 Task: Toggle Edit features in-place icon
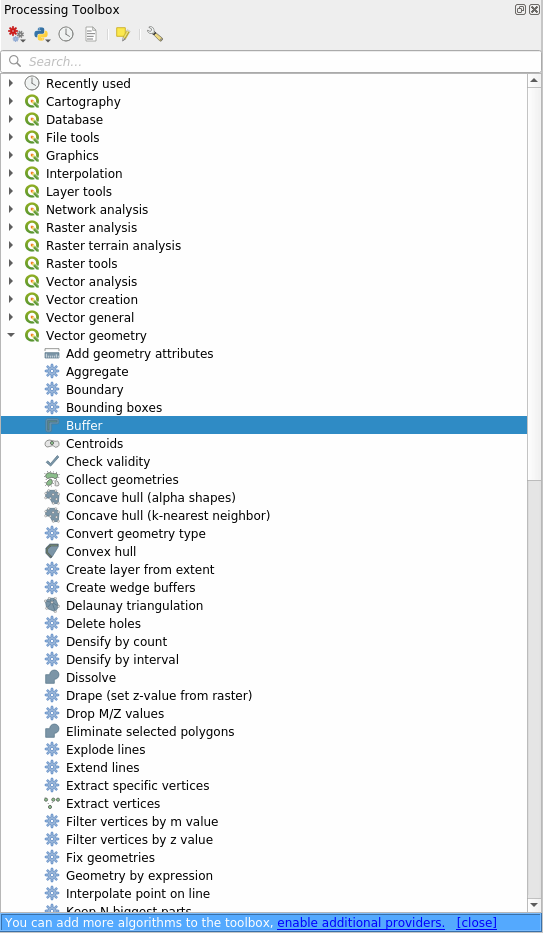pos(123,35)
